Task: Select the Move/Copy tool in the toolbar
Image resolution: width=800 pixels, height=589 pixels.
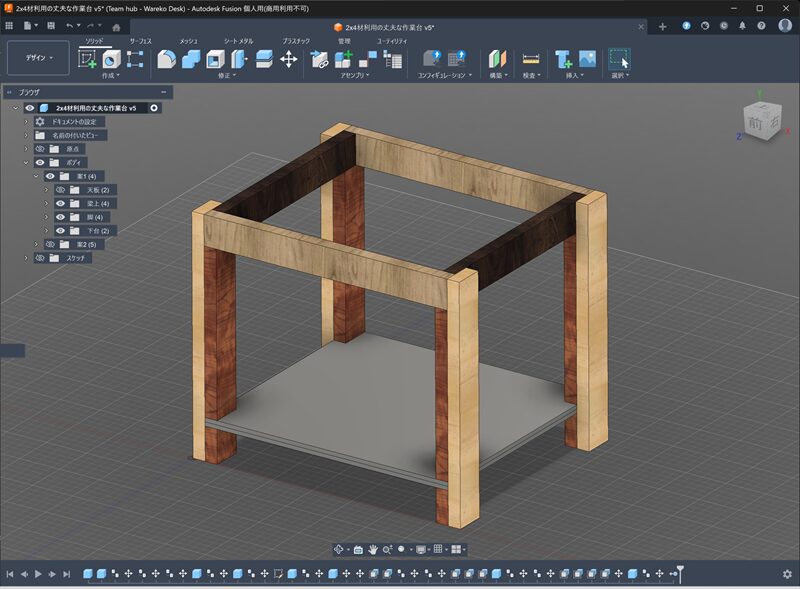Action: 289,59
